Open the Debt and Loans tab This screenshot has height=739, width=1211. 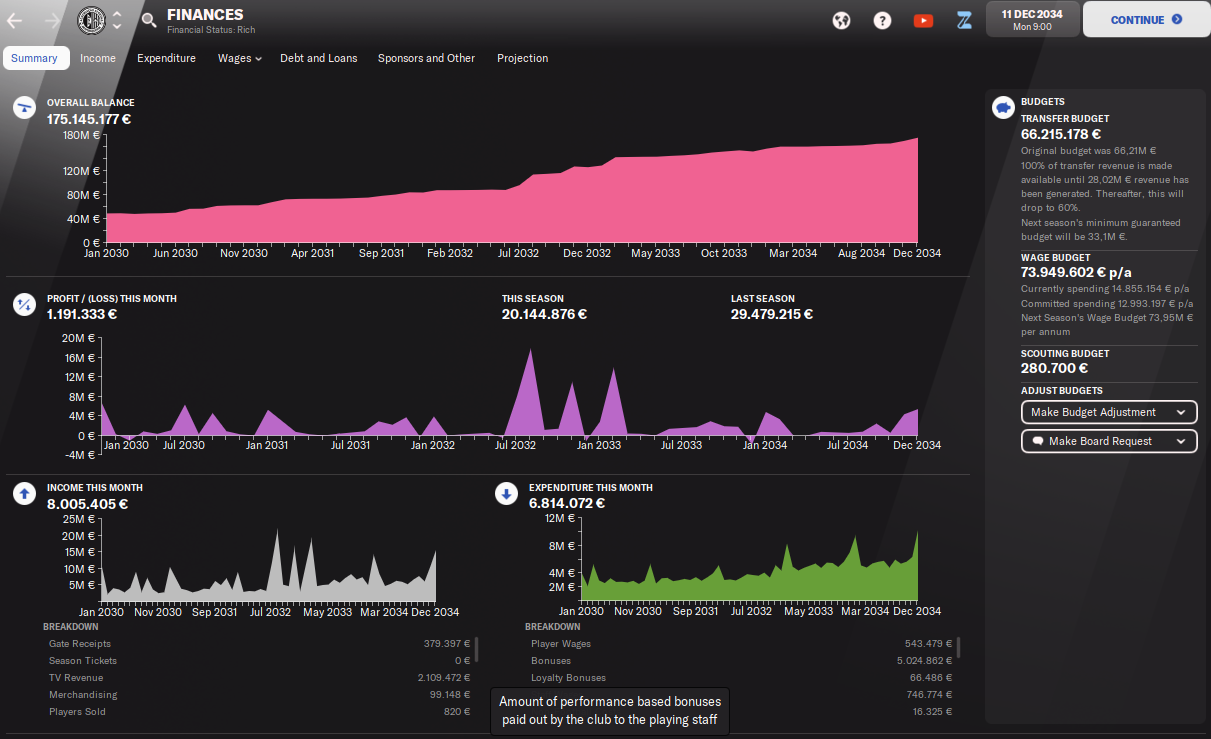tap(318, 58)
